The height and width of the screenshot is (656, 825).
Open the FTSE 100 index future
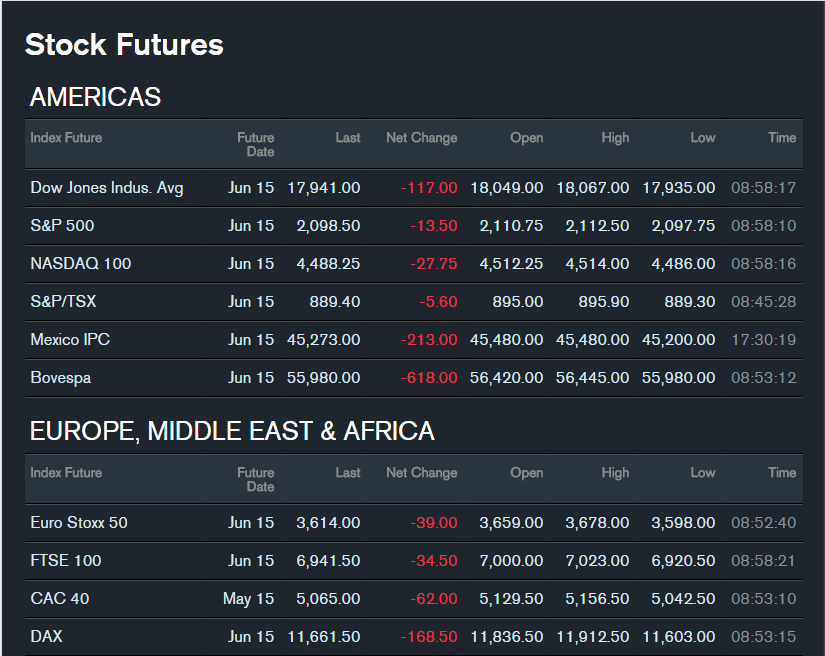coord(66,561)
